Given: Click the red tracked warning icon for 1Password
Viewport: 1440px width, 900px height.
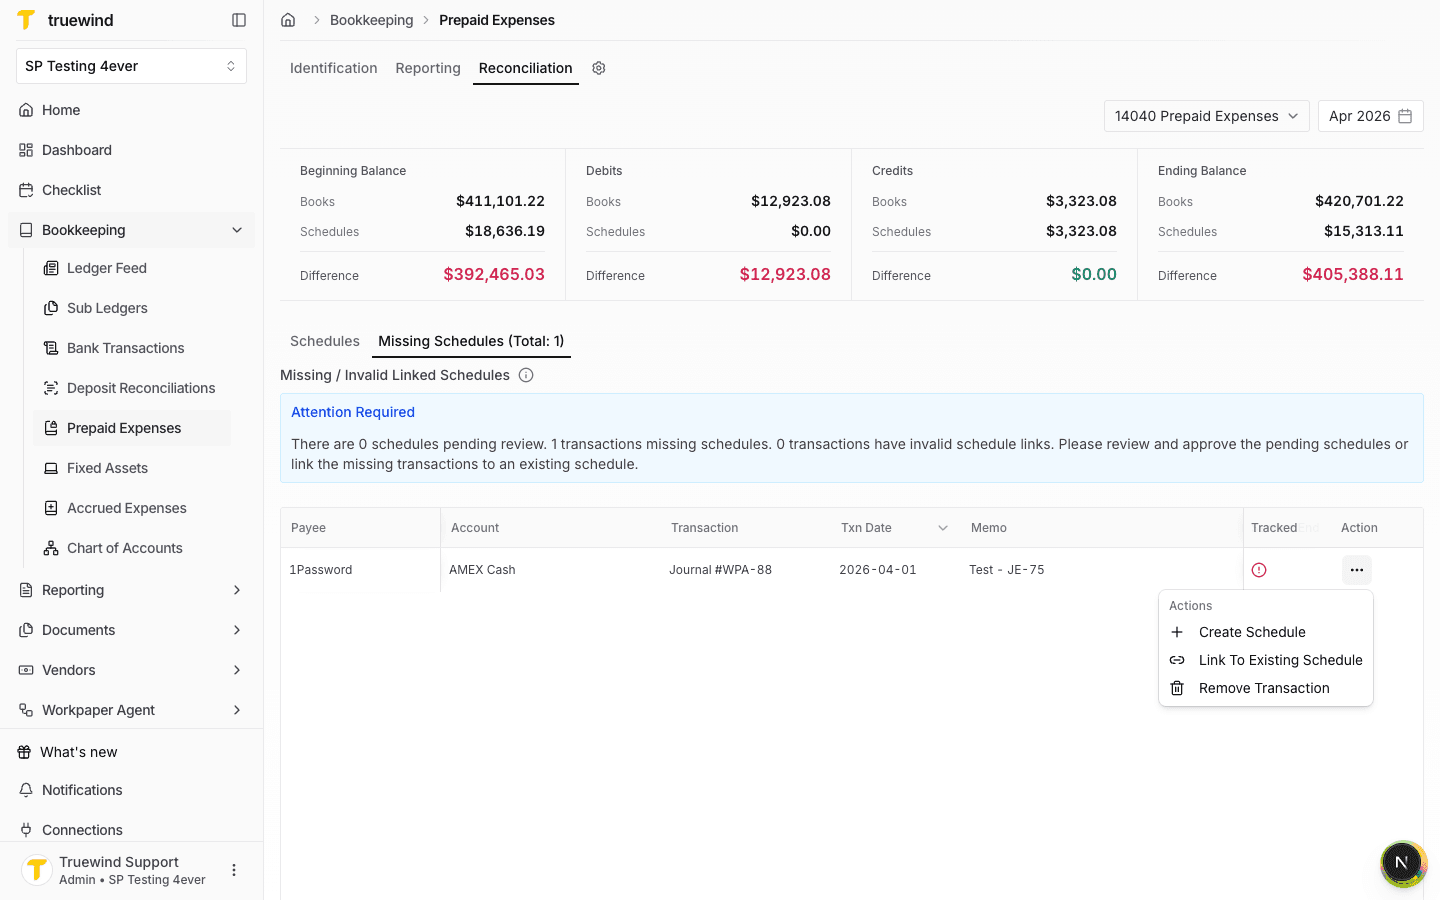Looking at the screenshot, I should [1259, 570].
